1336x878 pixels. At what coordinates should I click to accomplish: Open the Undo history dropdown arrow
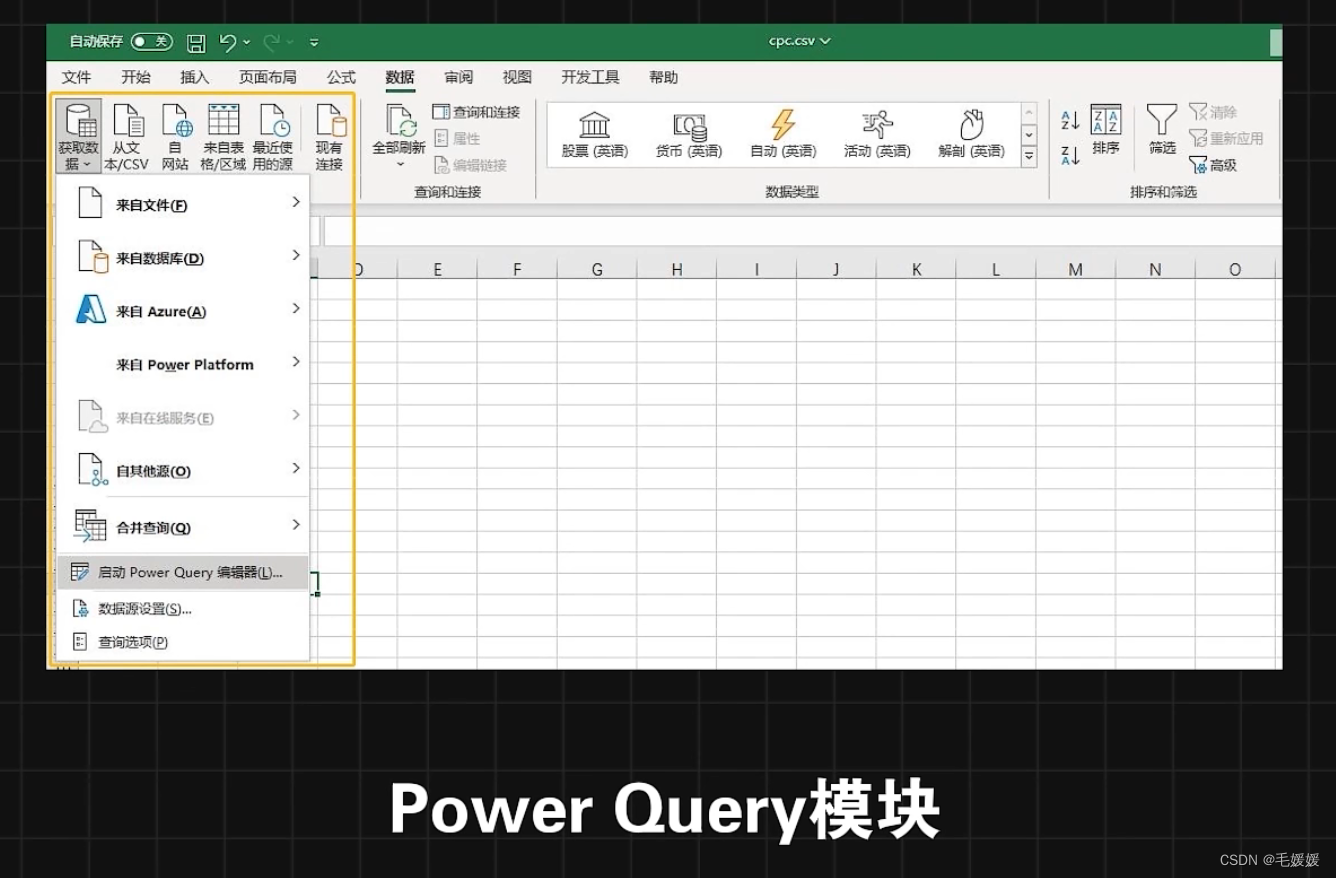pyautogui.click(x=247, y=42)
